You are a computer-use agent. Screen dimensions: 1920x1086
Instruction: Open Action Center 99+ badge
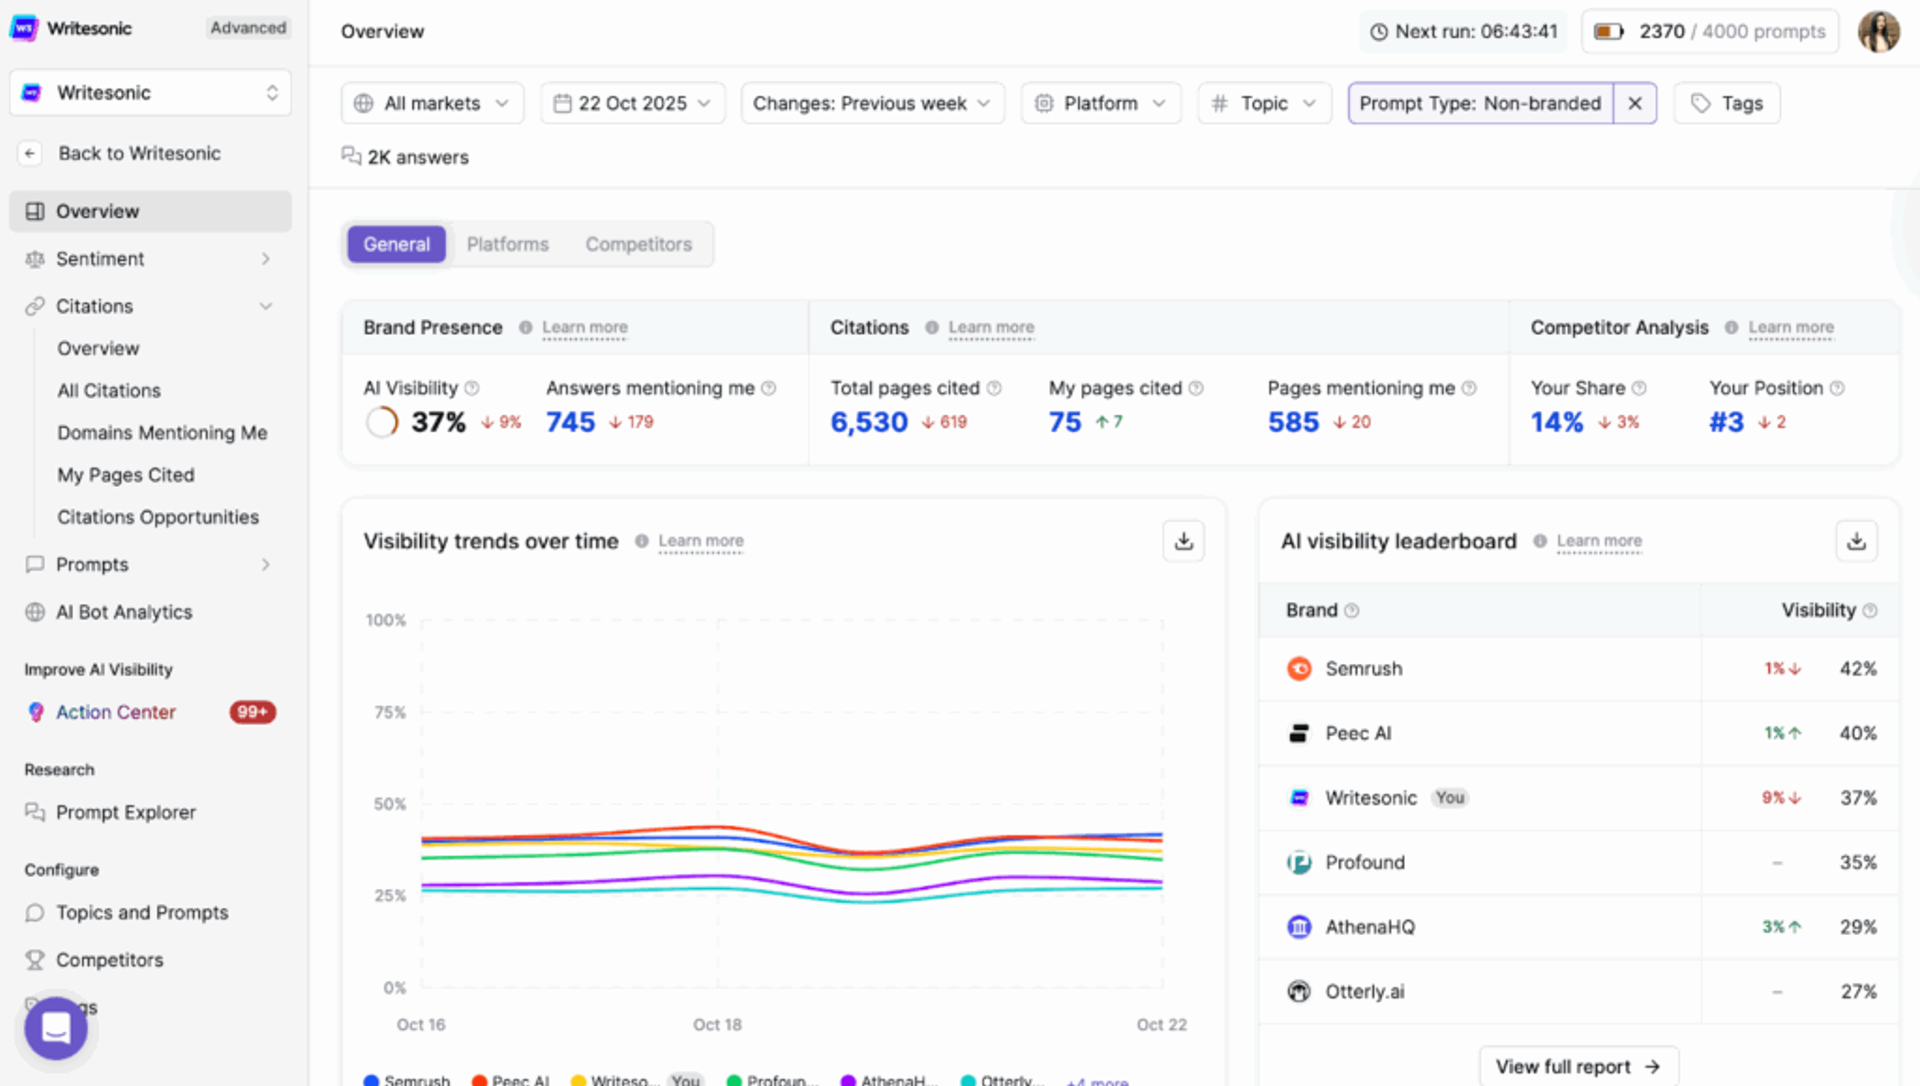click(253, 712)
